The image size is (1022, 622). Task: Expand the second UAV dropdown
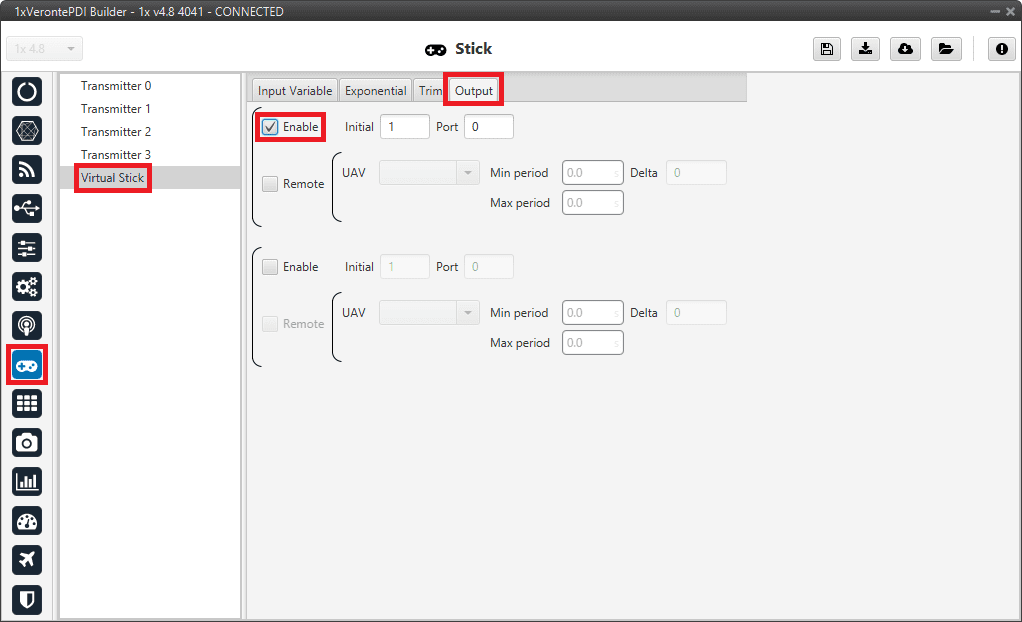pos(429,313)
